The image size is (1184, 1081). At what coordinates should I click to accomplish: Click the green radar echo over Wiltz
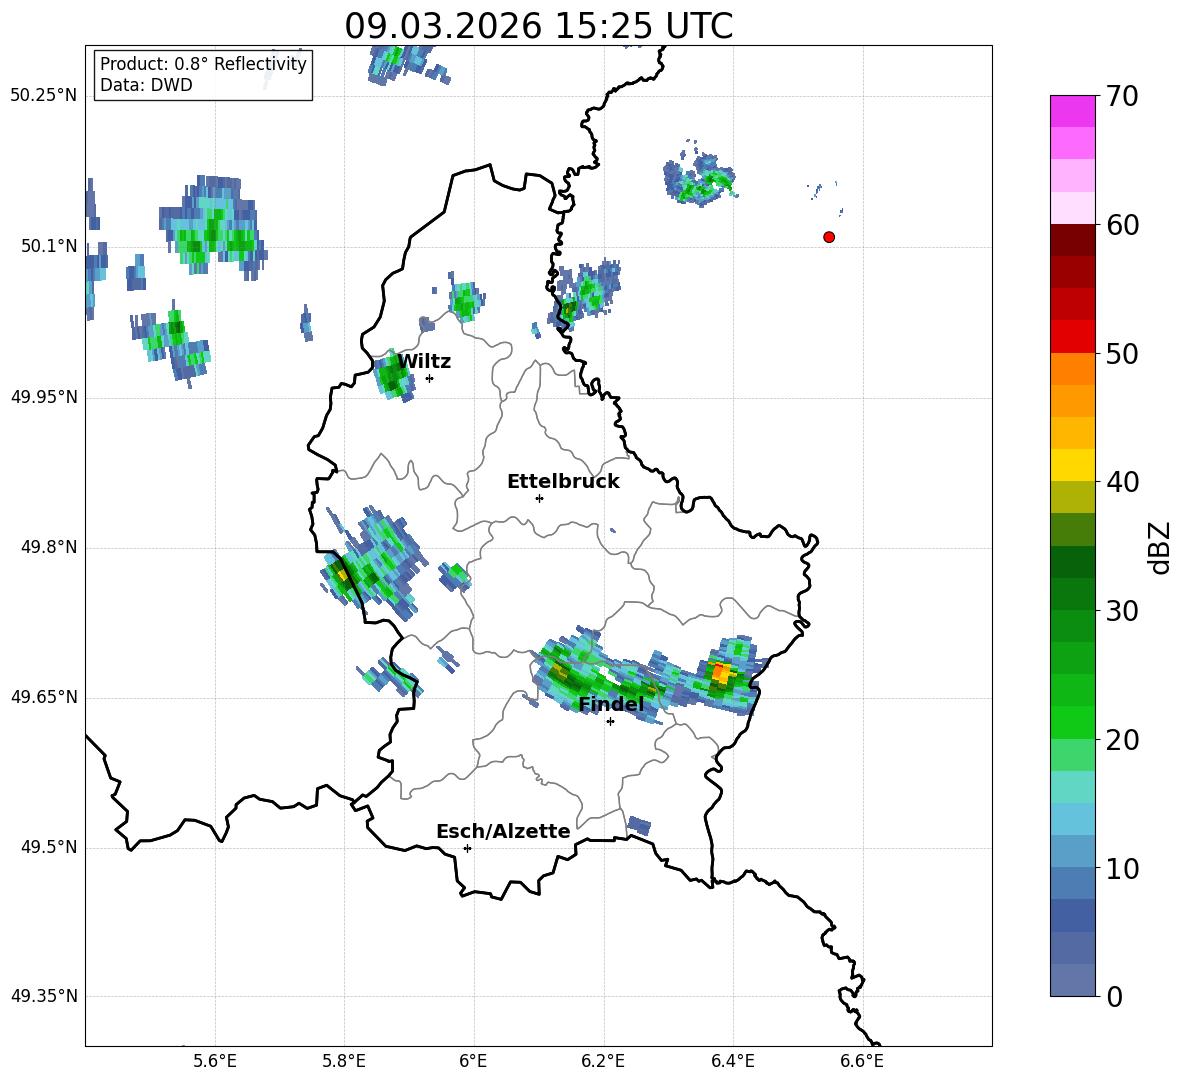(393, 374)
